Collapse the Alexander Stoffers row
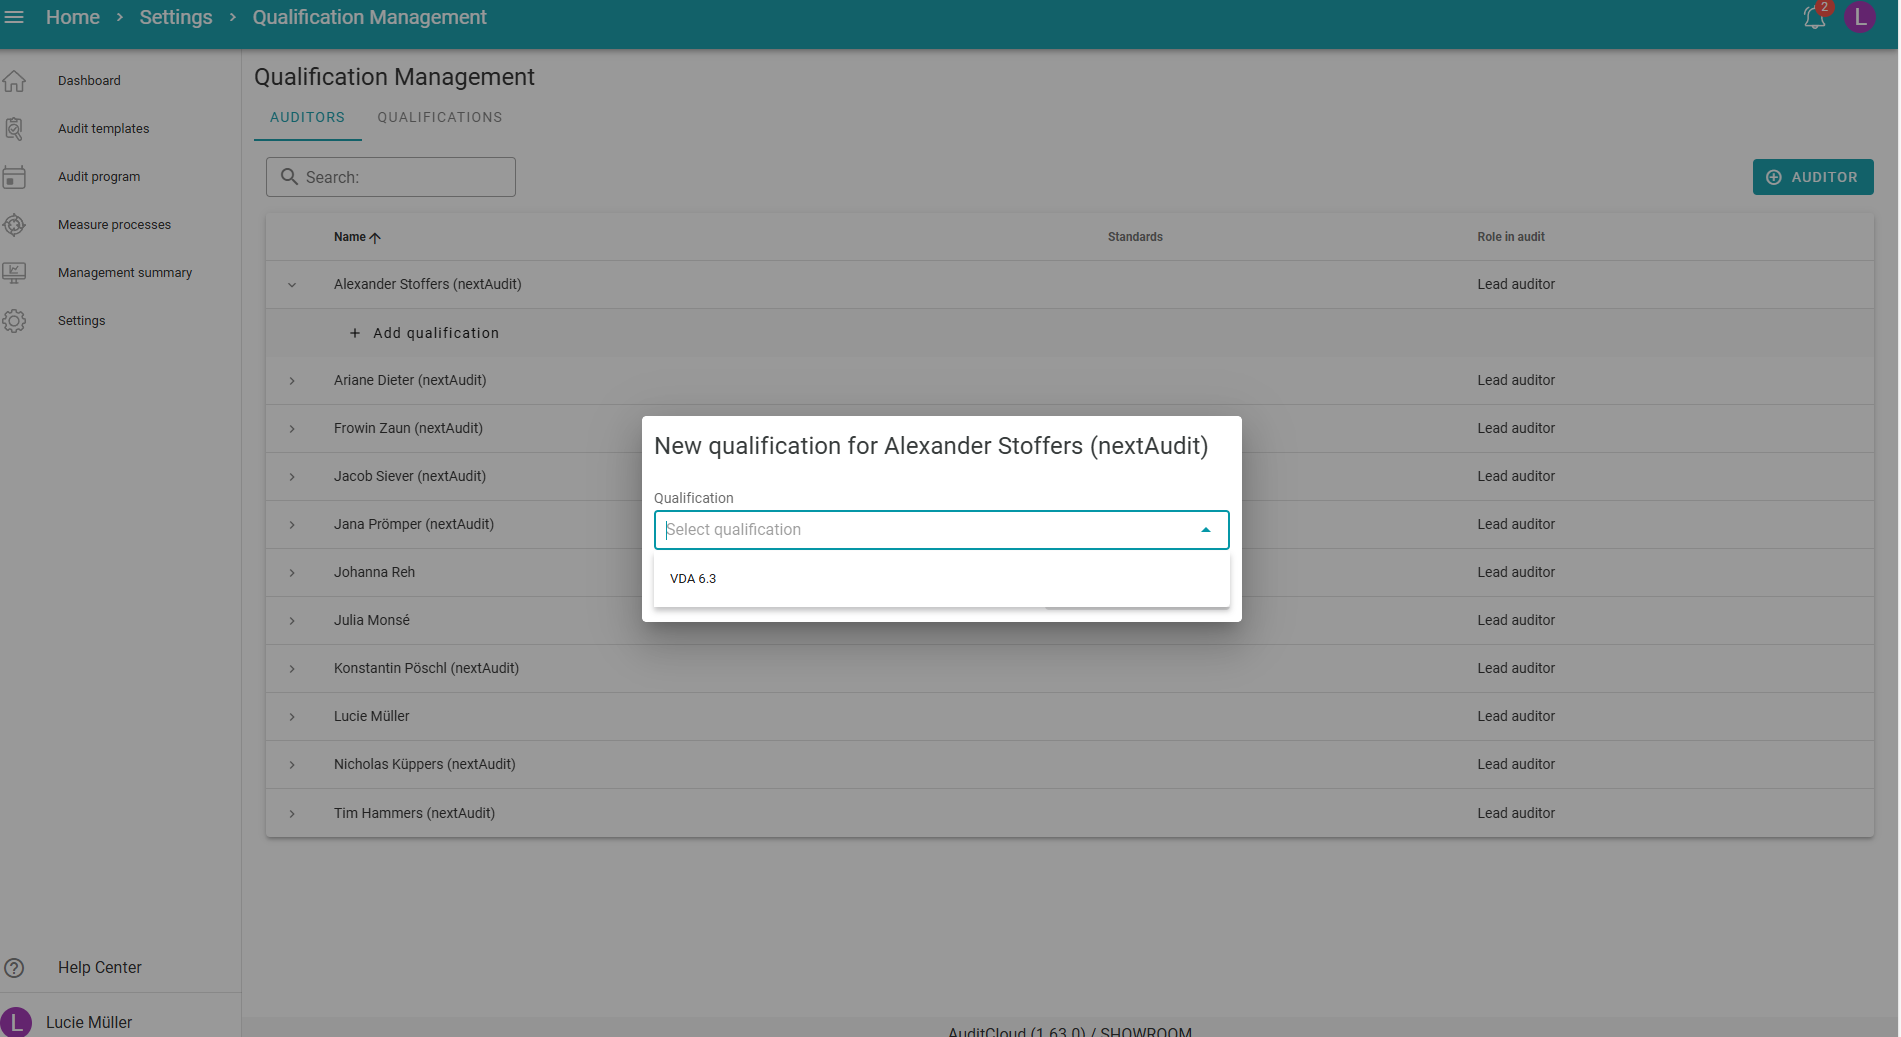1901x1037 pixels. pos(292,285)
